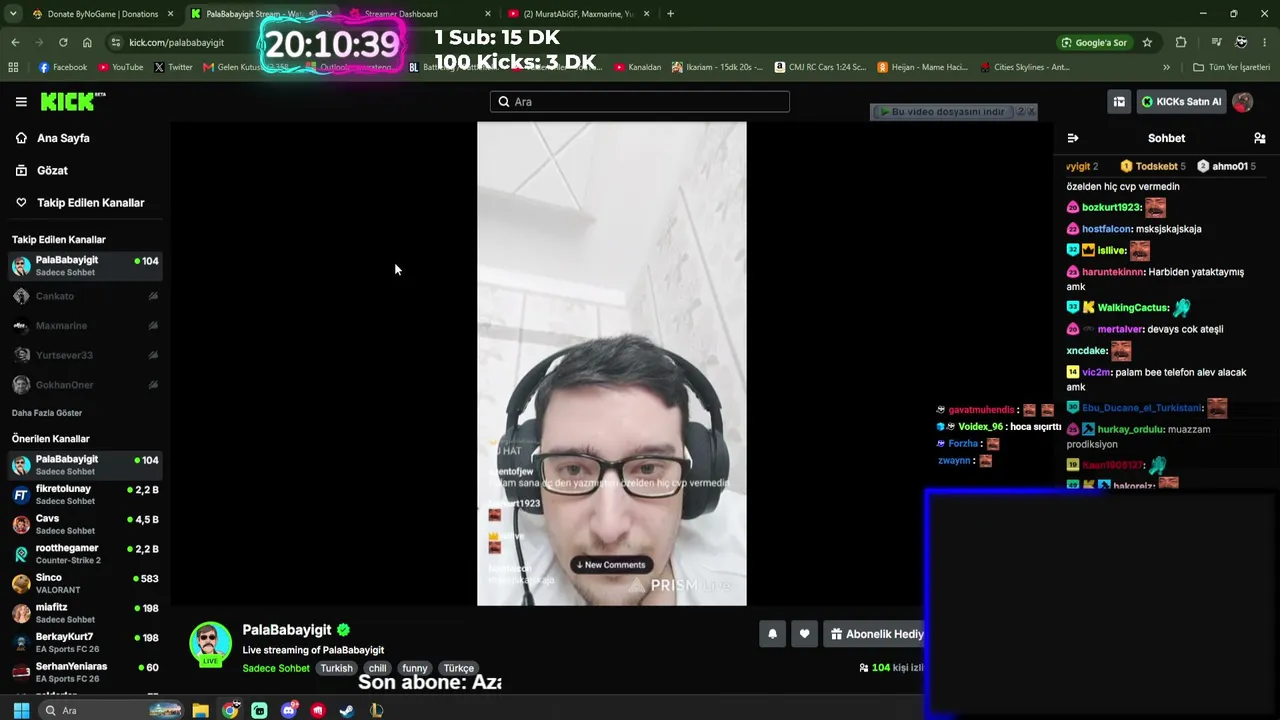Screen dimensions: 1280x720
Task: Open Tüm Yer İşaretleri bookmarks folder
Action: [x=1231, y=67]
